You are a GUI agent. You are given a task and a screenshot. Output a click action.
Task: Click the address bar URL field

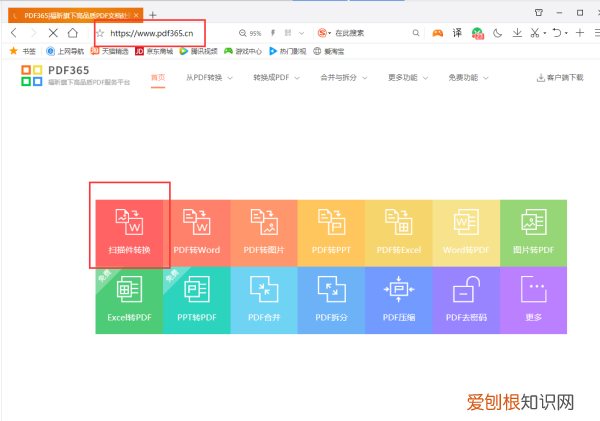click(152, 33)
